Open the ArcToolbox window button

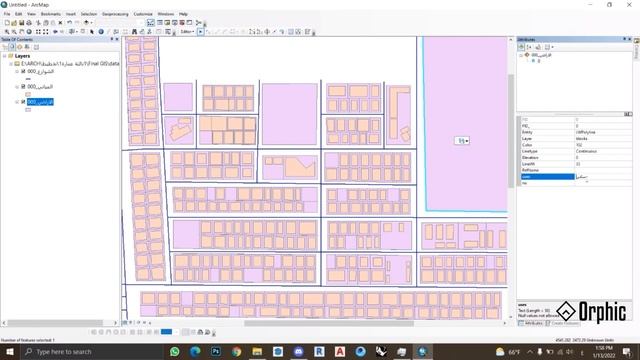182,23
